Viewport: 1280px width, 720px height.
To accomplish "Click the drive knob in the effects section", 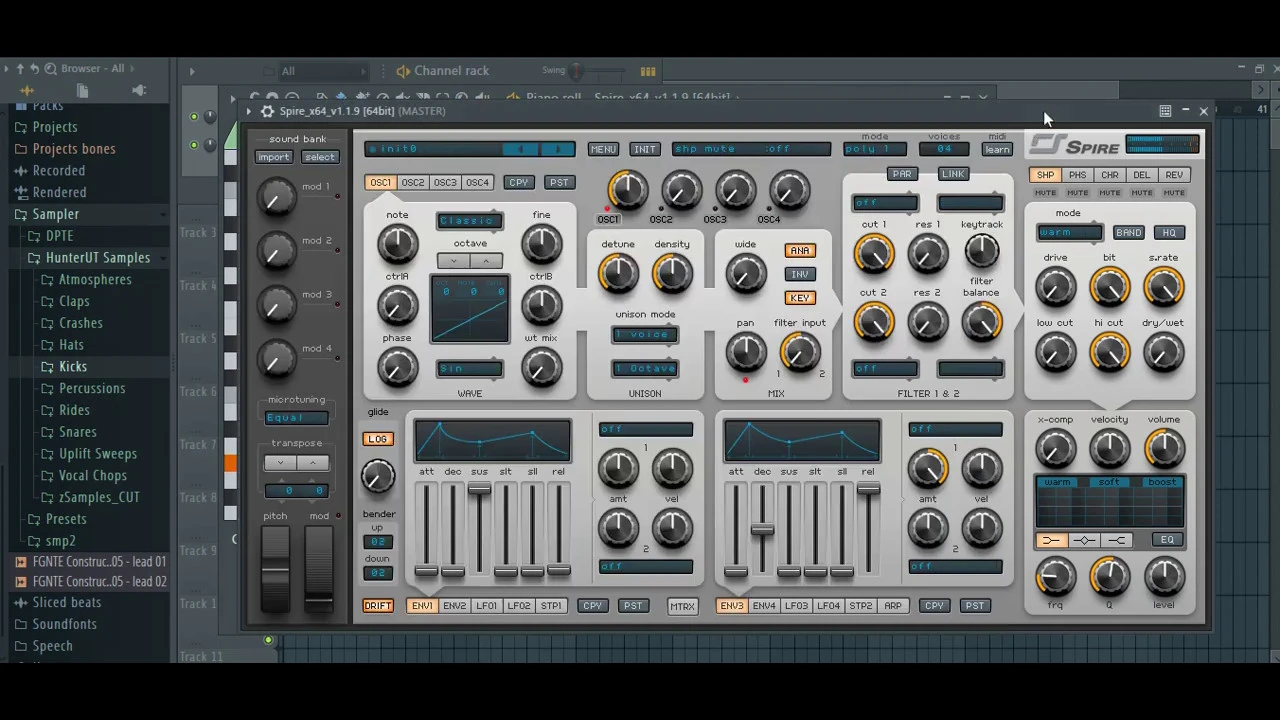I will point(1055,287).
